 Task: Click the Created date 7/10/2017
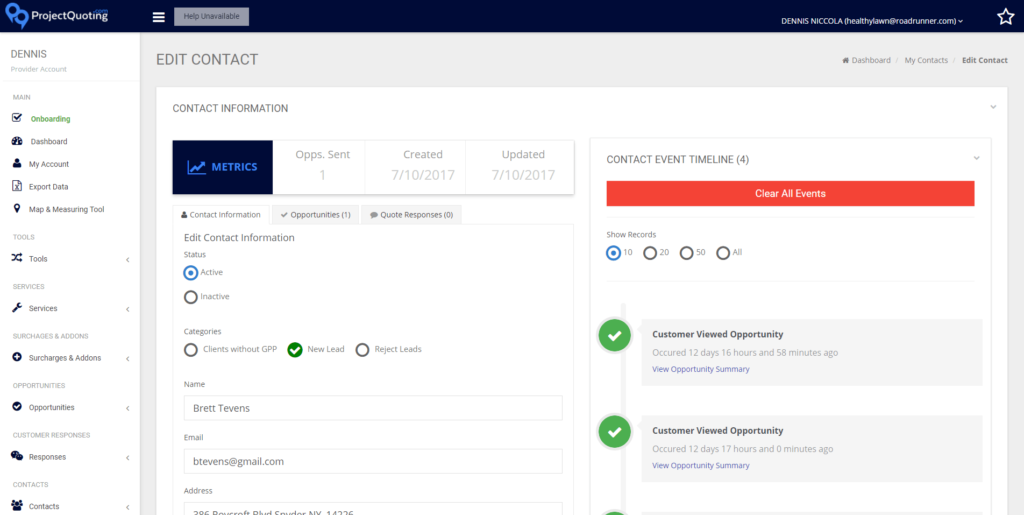pyautogui.click(x=423, y=175)
